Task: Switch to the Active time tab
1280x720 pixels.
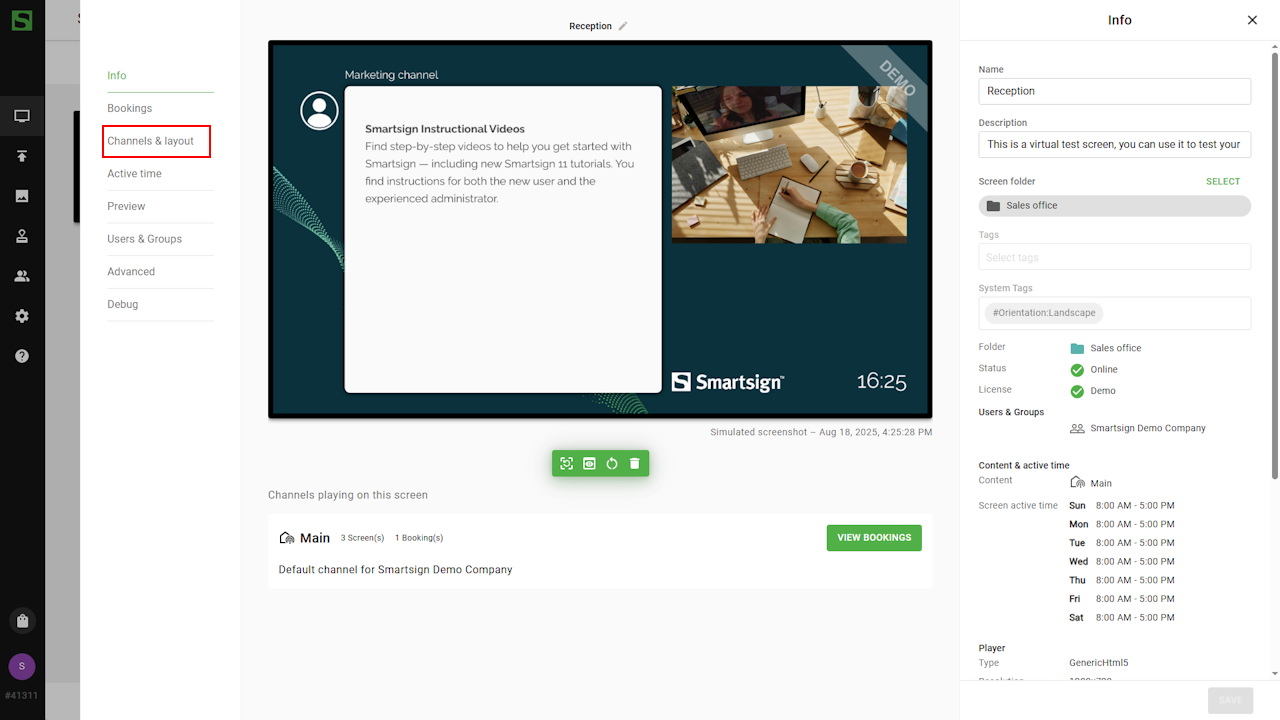Action: (x=135, y=174)
